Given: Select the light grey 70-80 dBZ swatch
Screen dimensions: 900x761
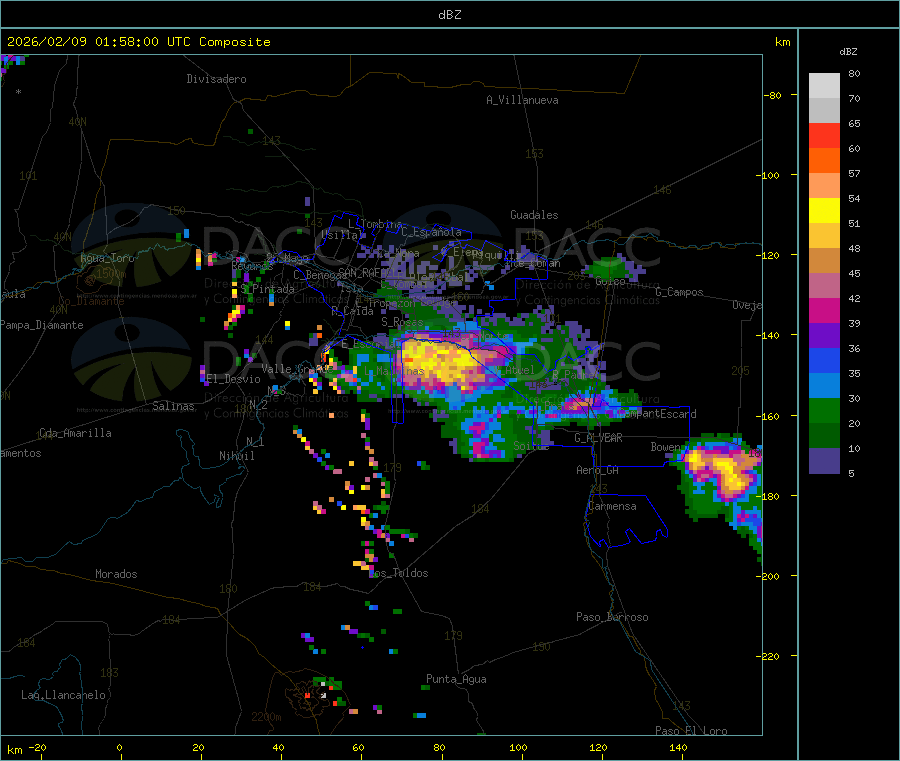Looking at the screenshot, I should (x=824, y=86).
